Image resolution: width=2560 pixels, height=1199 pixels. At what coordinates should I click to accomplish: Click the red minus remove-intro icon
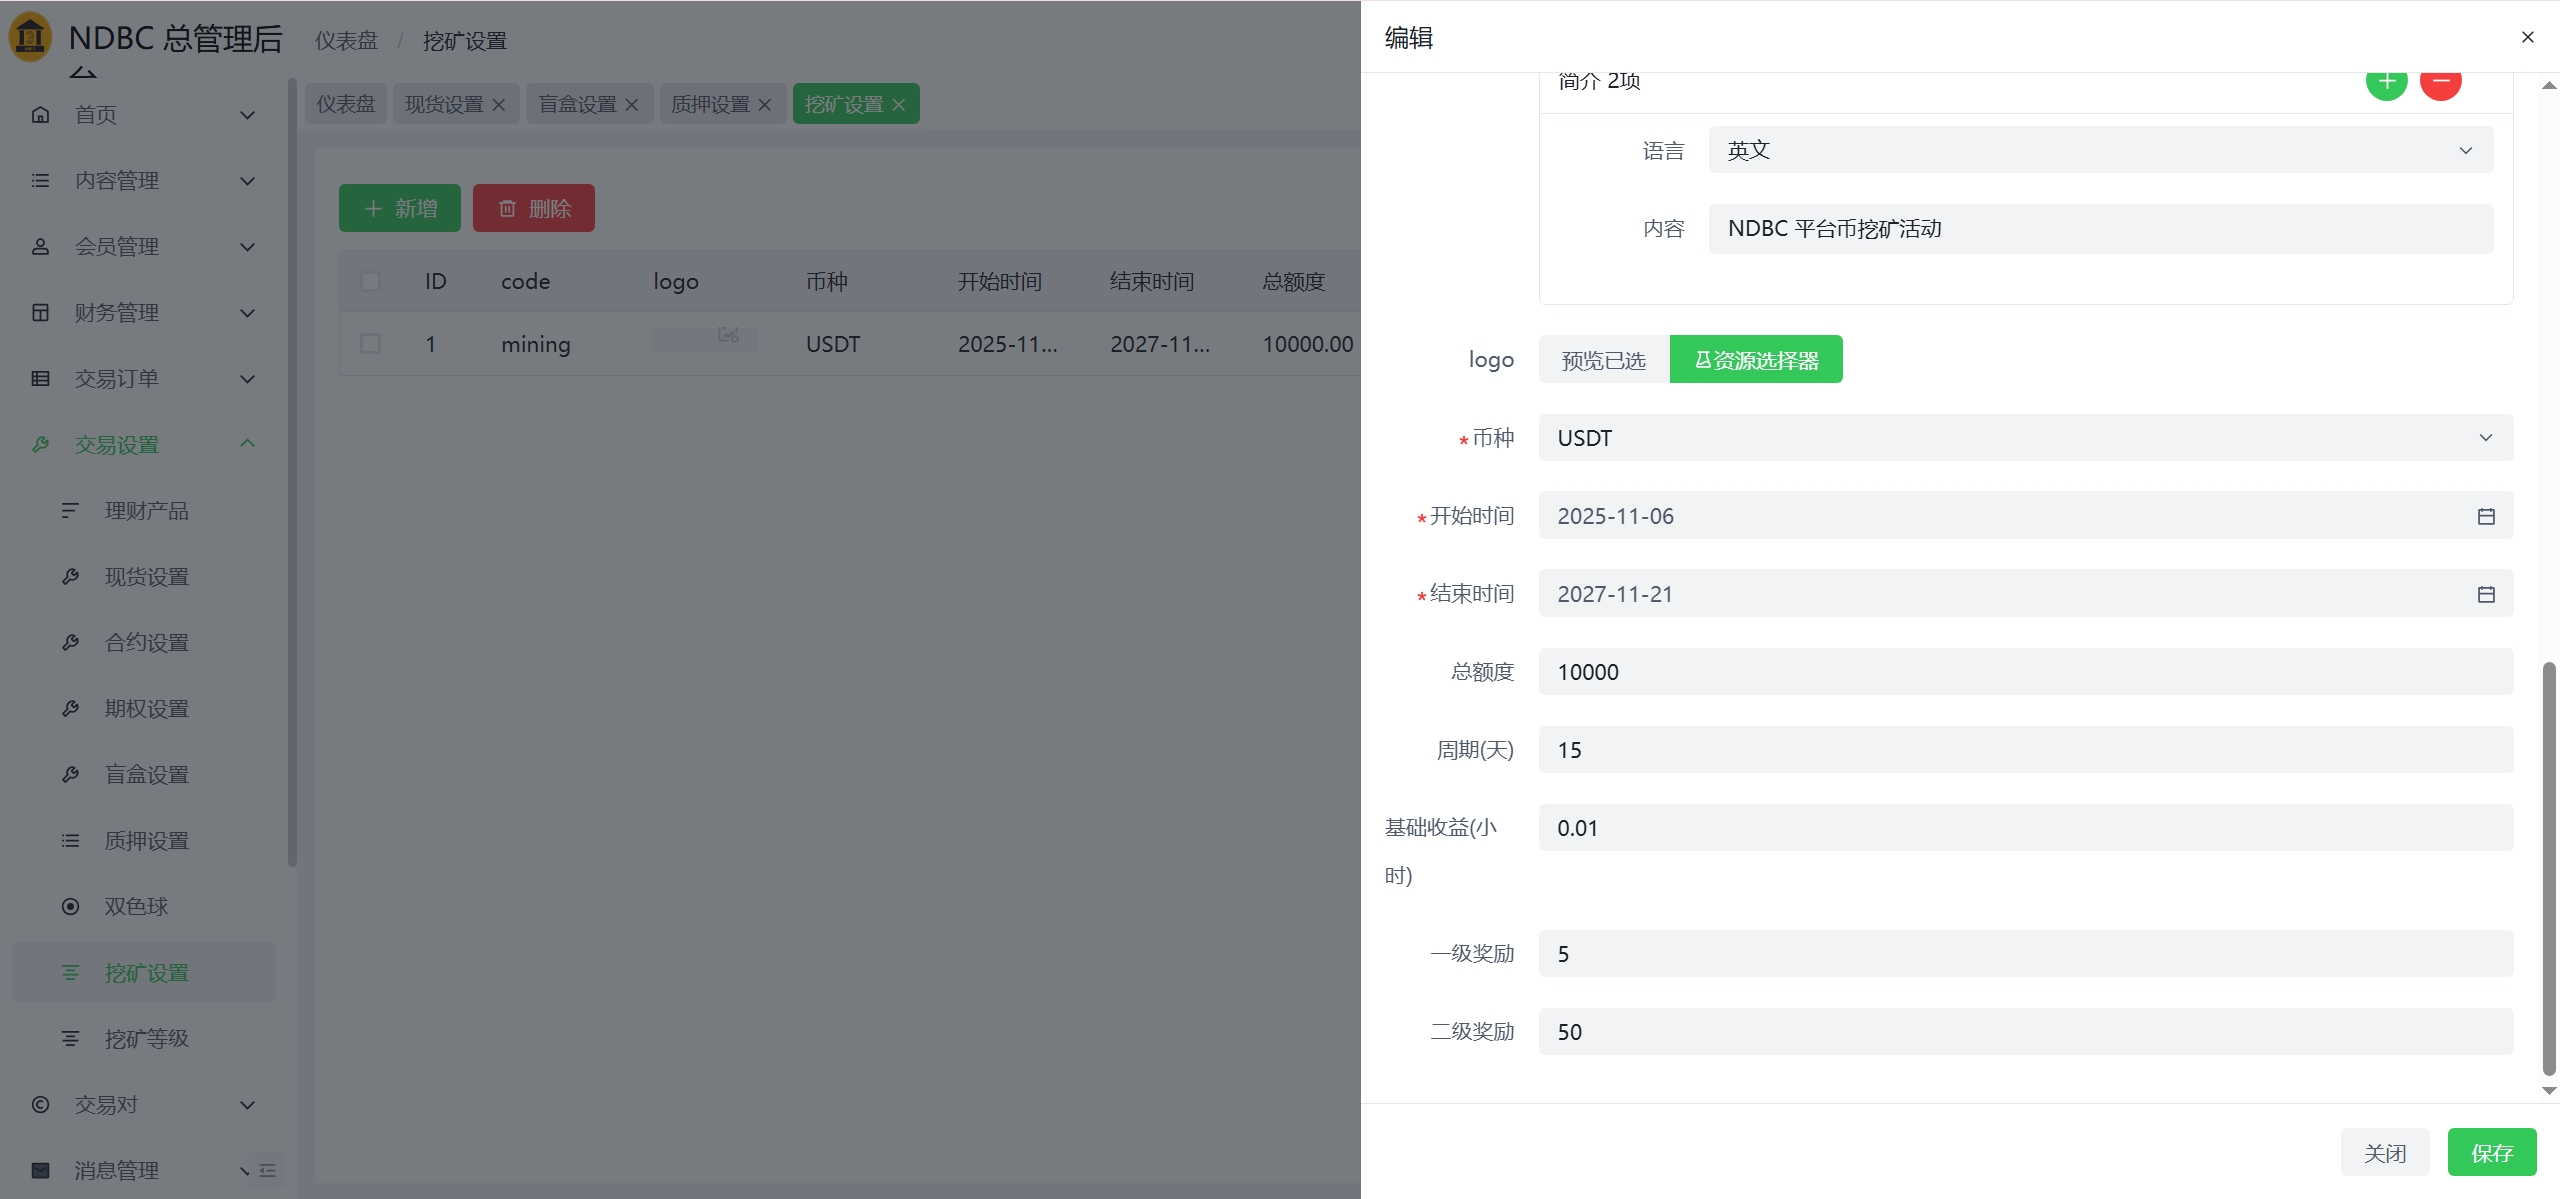(x=2440, y=83)
